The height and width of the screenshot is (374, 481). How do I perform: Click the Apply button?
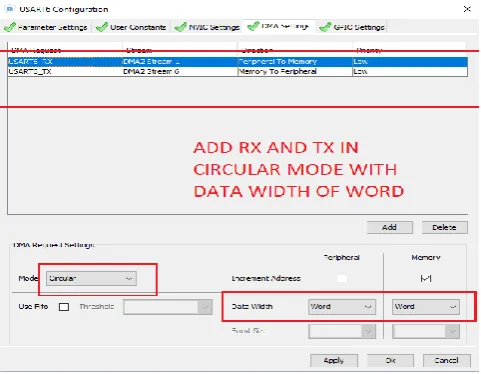[x=334, y=360]
